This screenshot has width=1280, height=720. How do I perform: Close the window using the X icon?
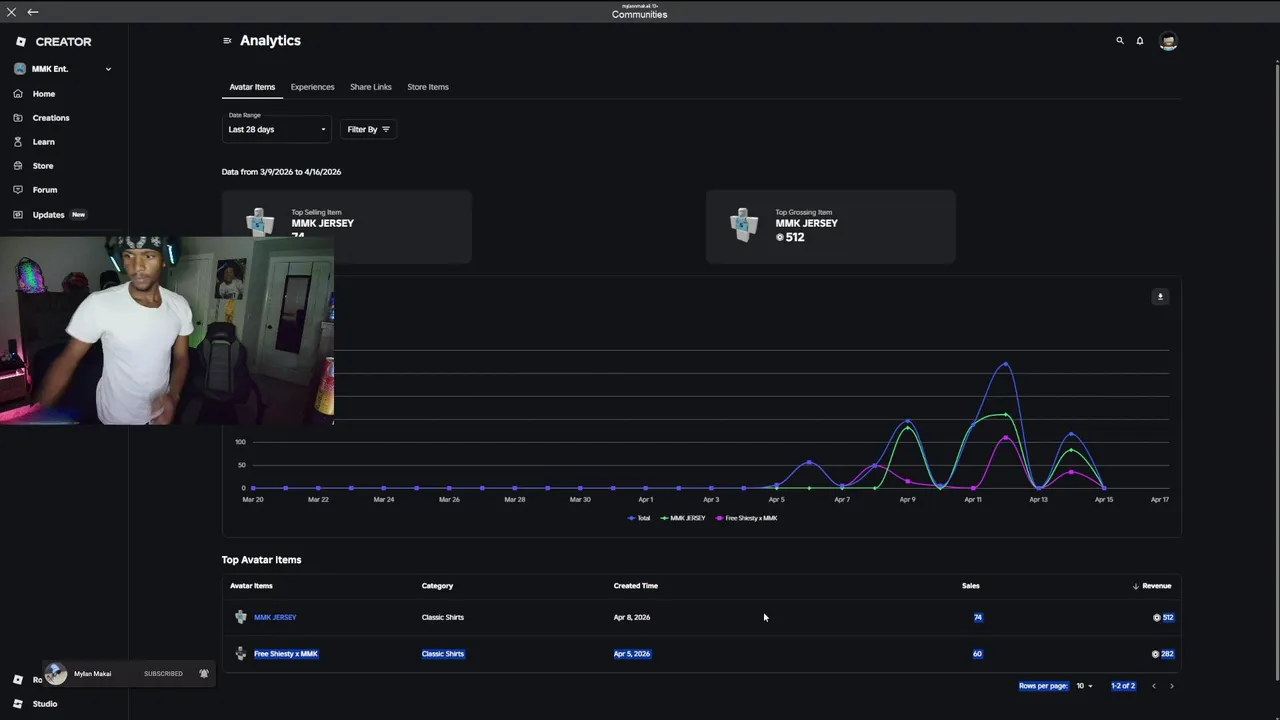click(x=12, y=12)
